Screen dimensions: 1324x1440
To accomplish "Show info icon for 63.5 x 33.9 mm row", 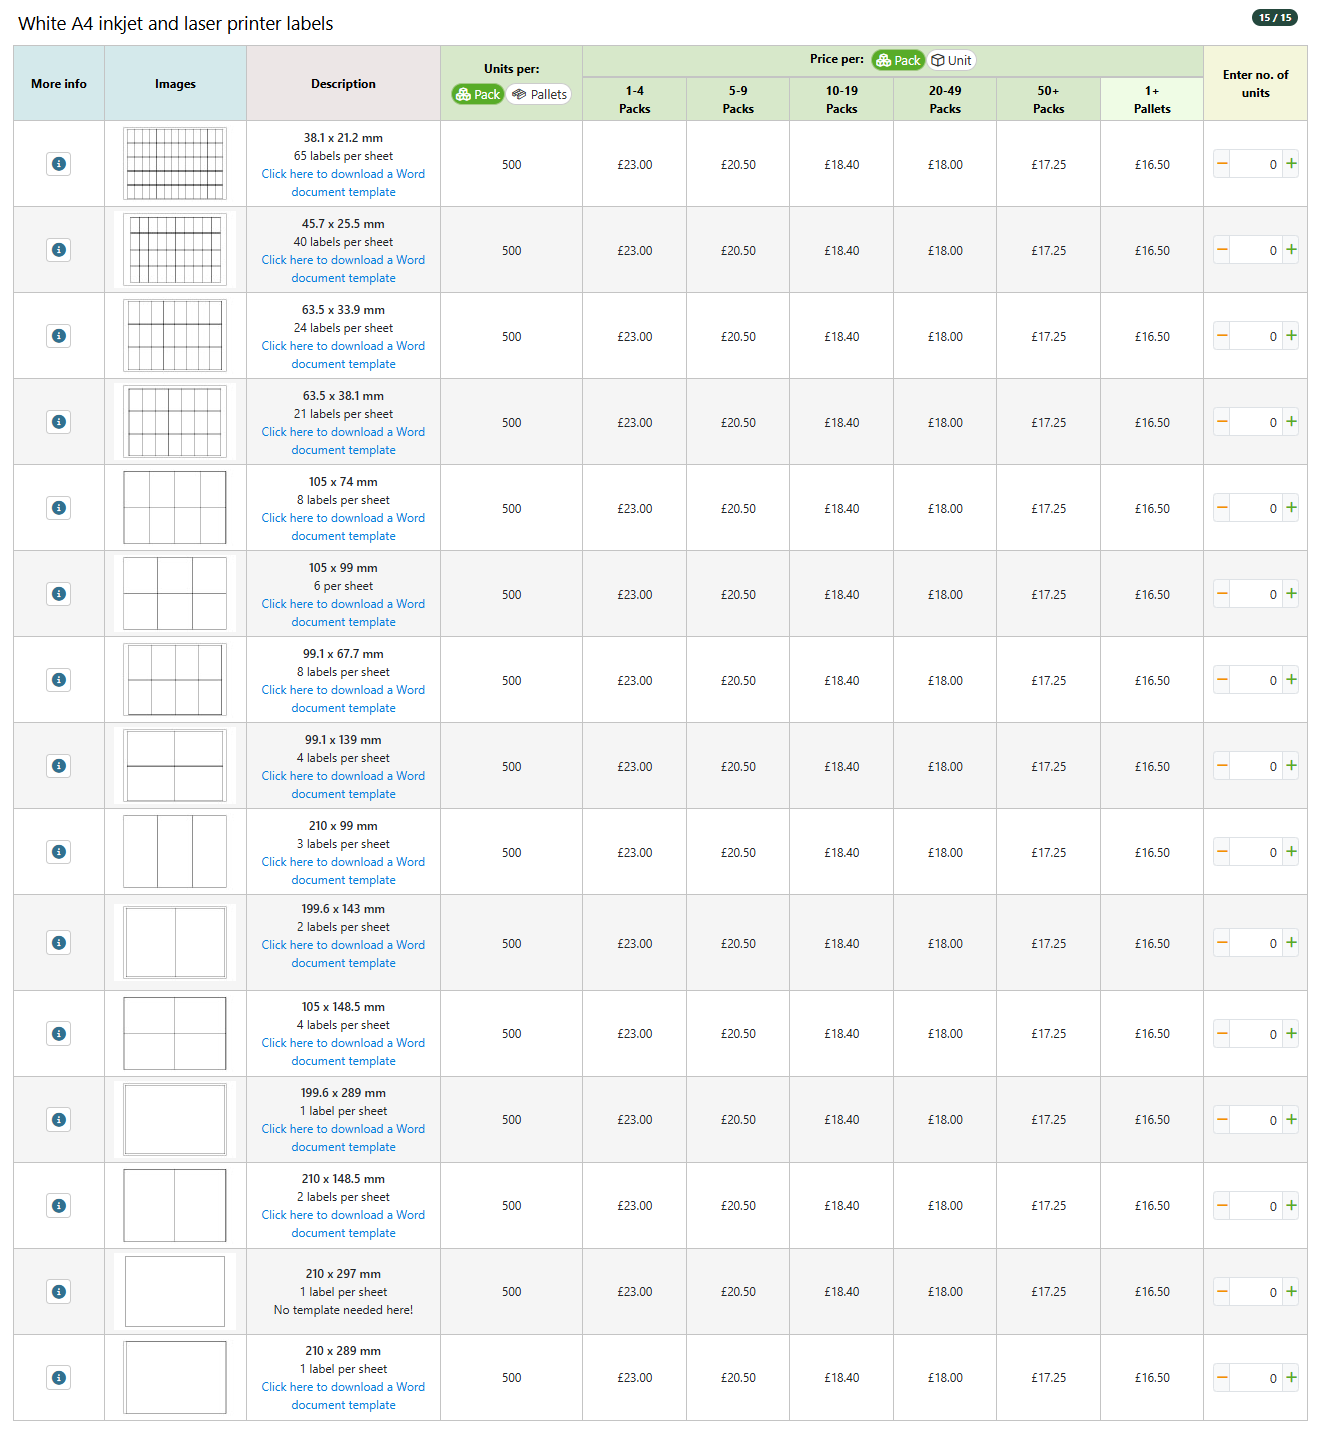I will (x=59, y=335).
